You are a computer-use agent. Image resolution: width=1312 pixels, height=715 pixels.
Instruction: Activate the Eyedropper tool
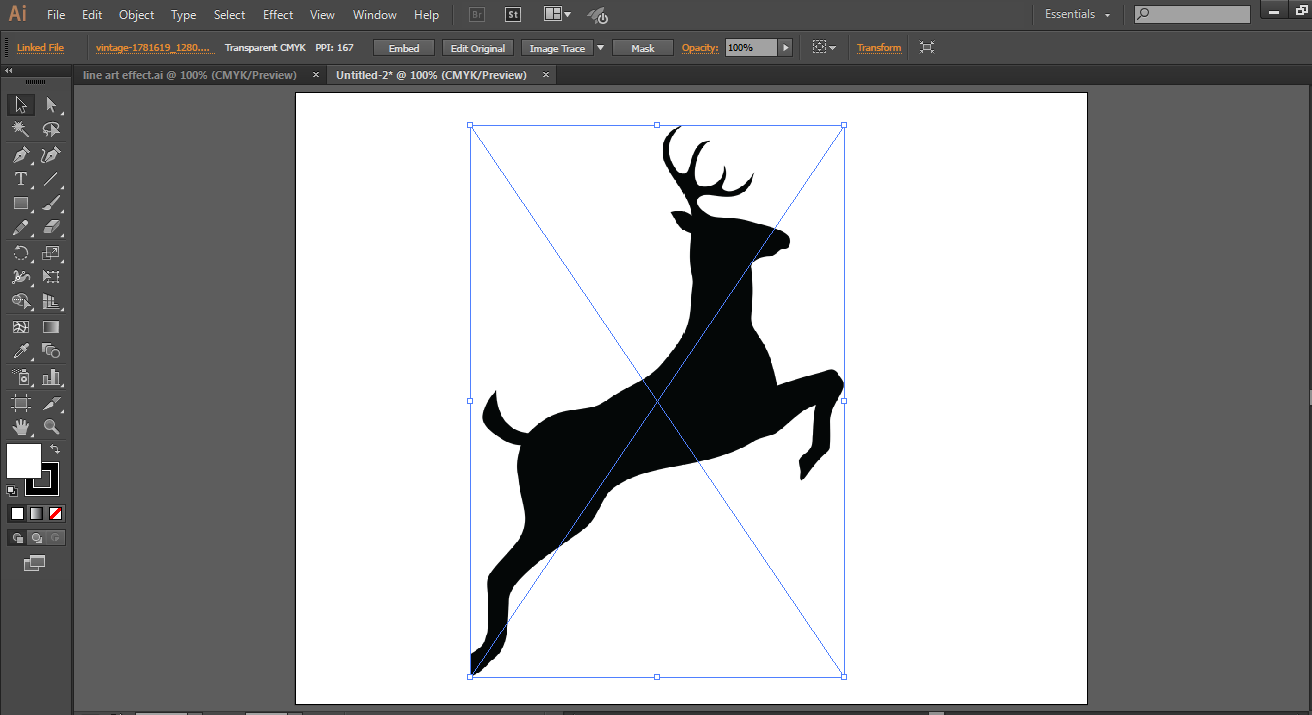(x=20, y=351)
